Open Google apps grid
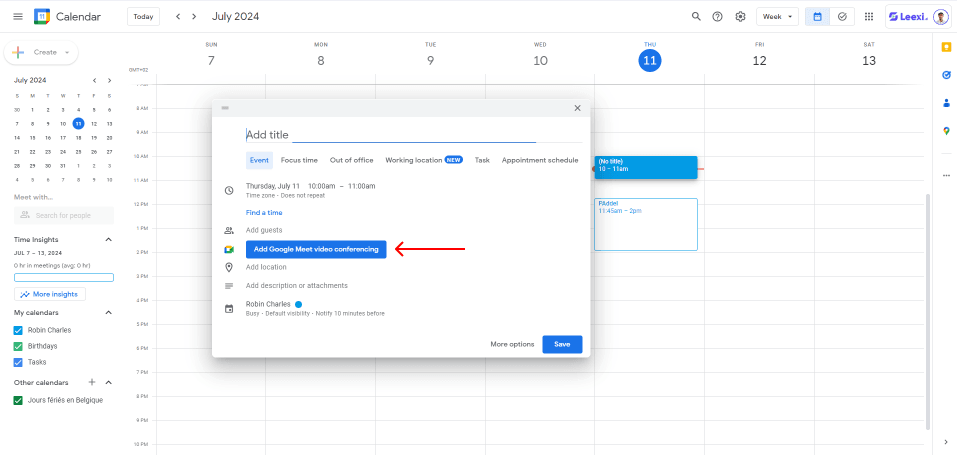The height and width of the screenshot is (455, 957). click(869, 16)
